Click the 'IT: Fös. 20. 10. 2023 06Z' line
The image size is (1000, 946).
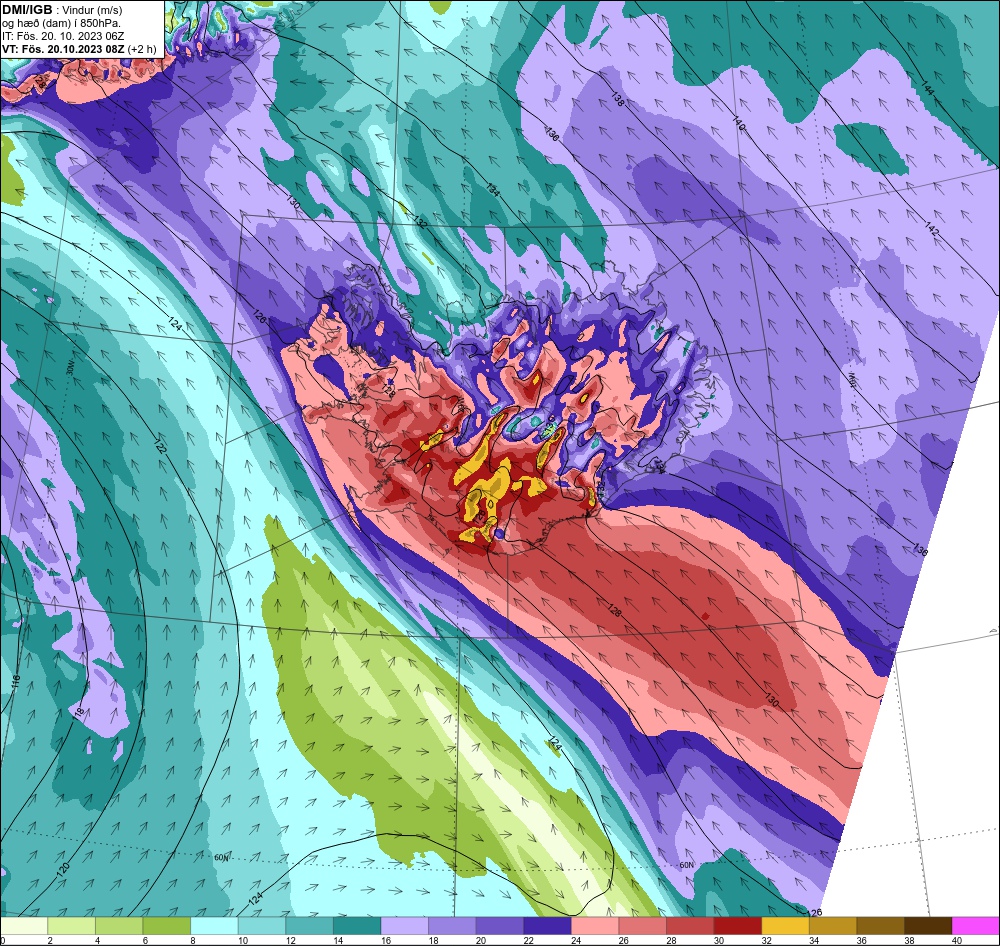63,36
